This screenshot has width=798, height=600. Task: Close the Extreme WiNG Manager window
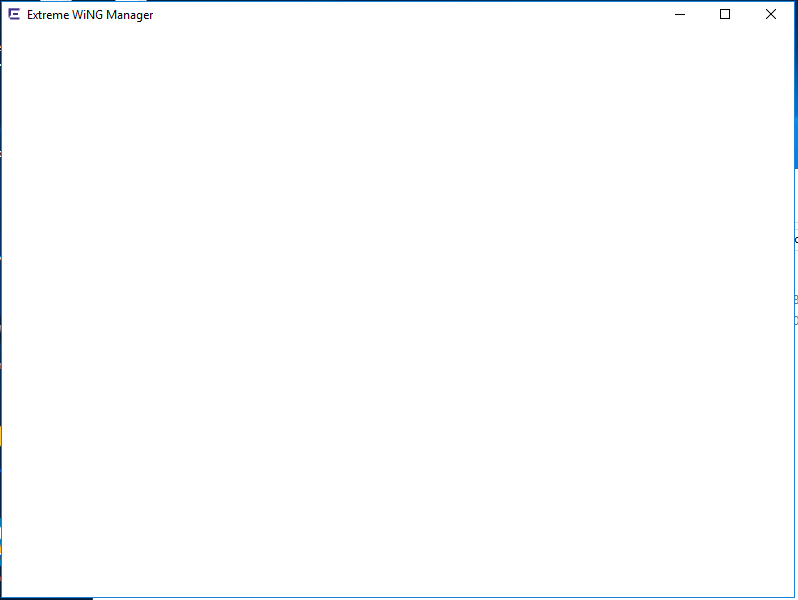click(771, 14)
